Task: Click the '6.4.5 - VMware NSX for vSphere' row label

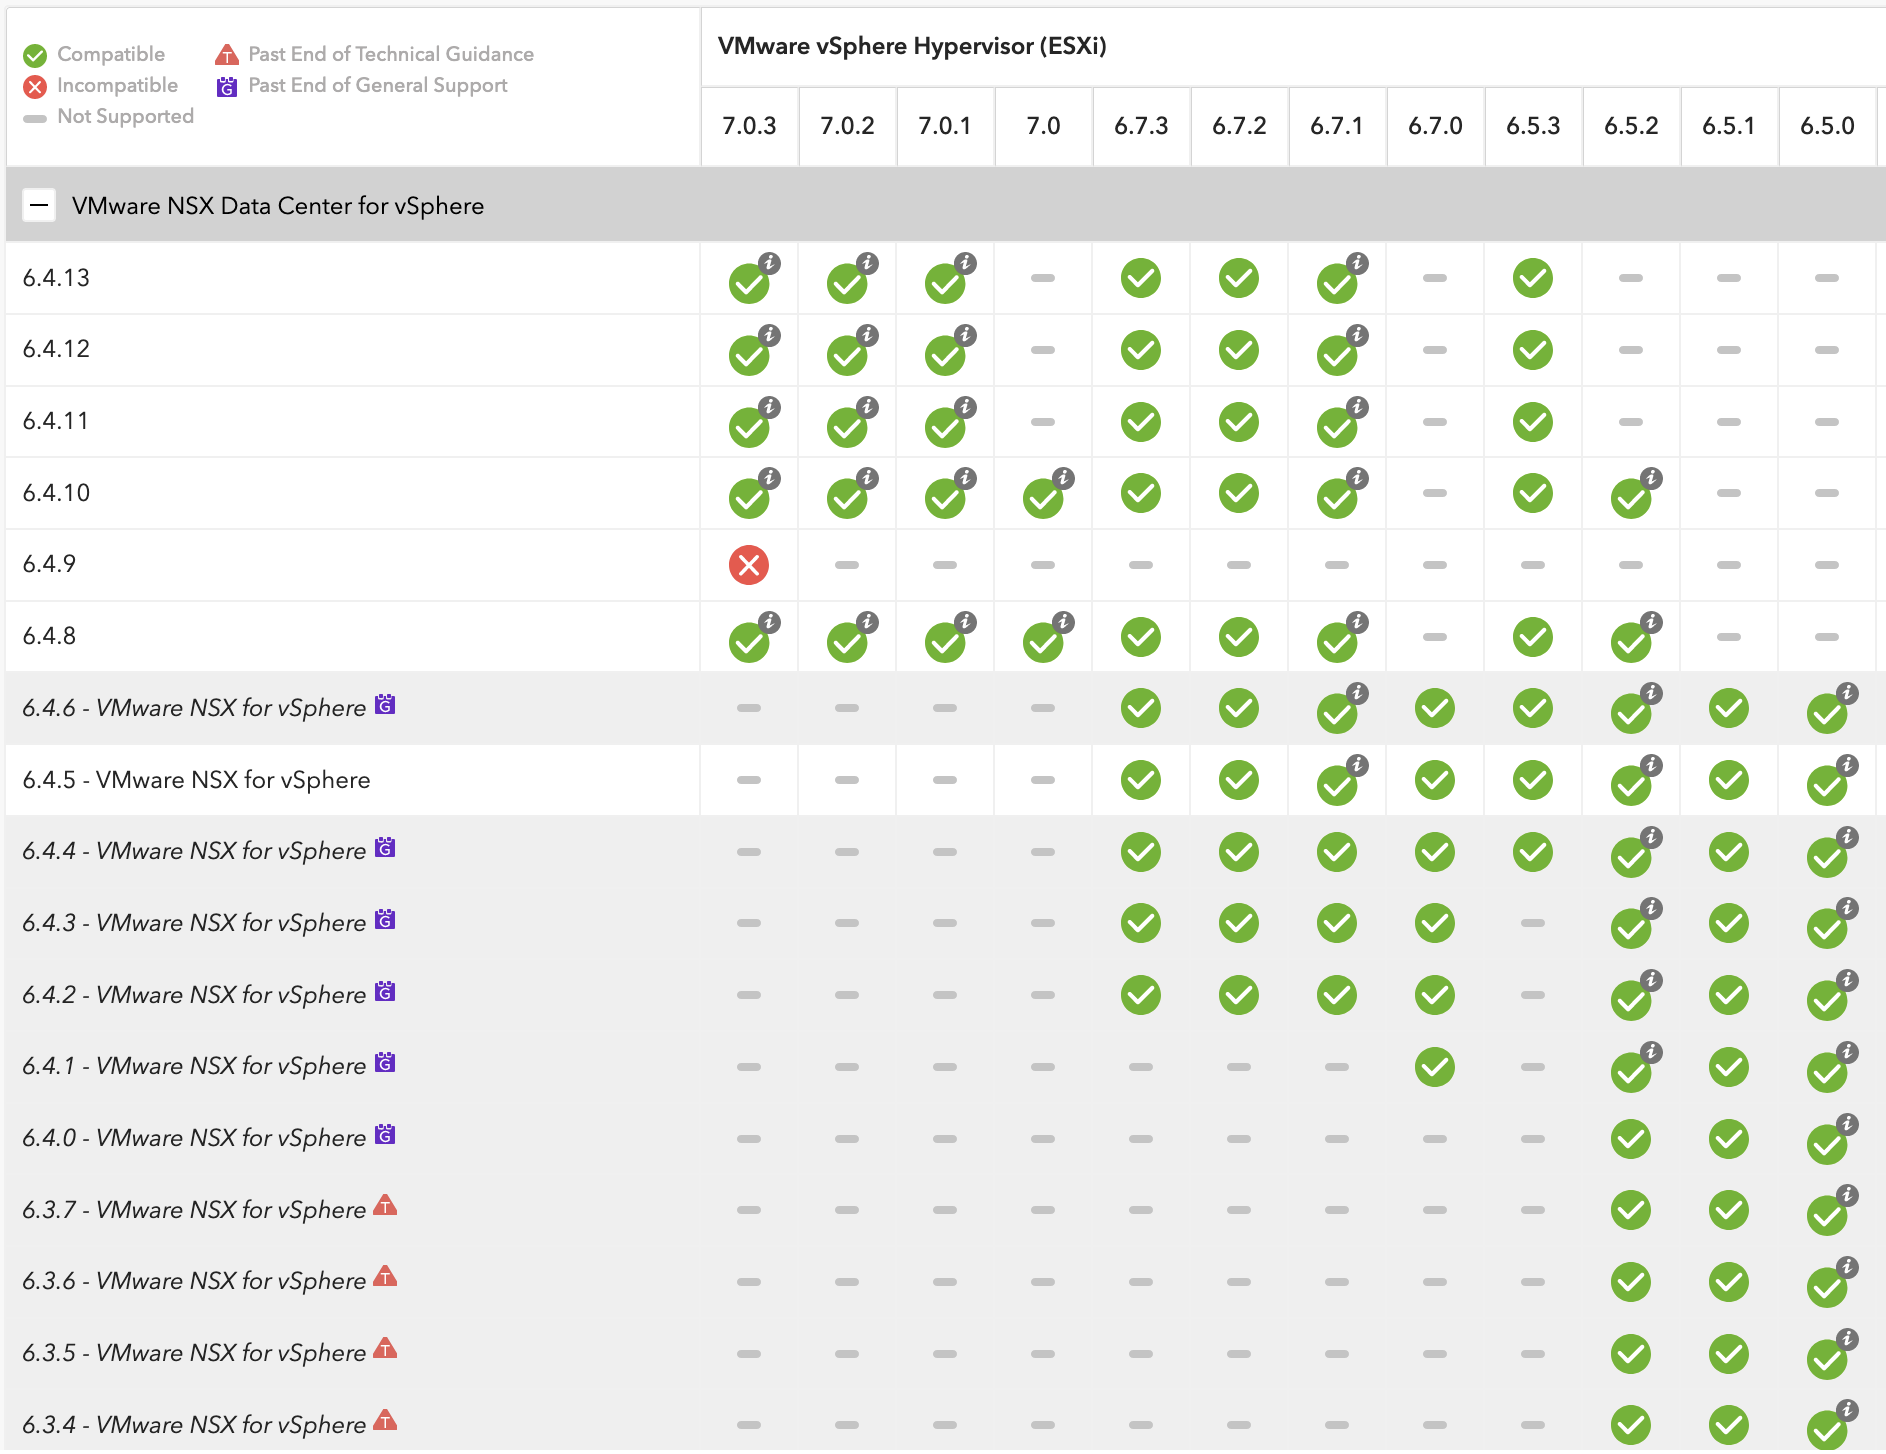Action: coord(196,780)
